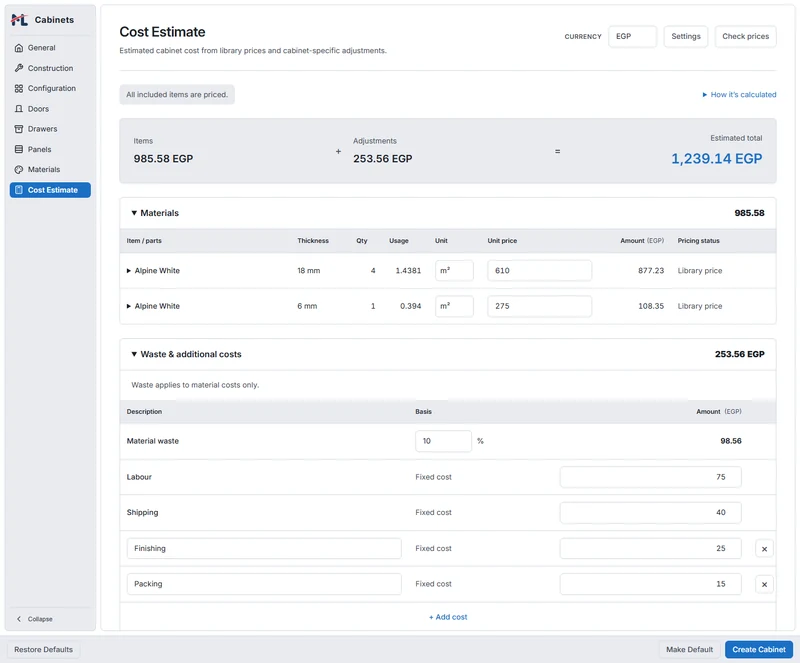
Task: Edit the unit price field showing 610
Action: [x=539, y=271]
